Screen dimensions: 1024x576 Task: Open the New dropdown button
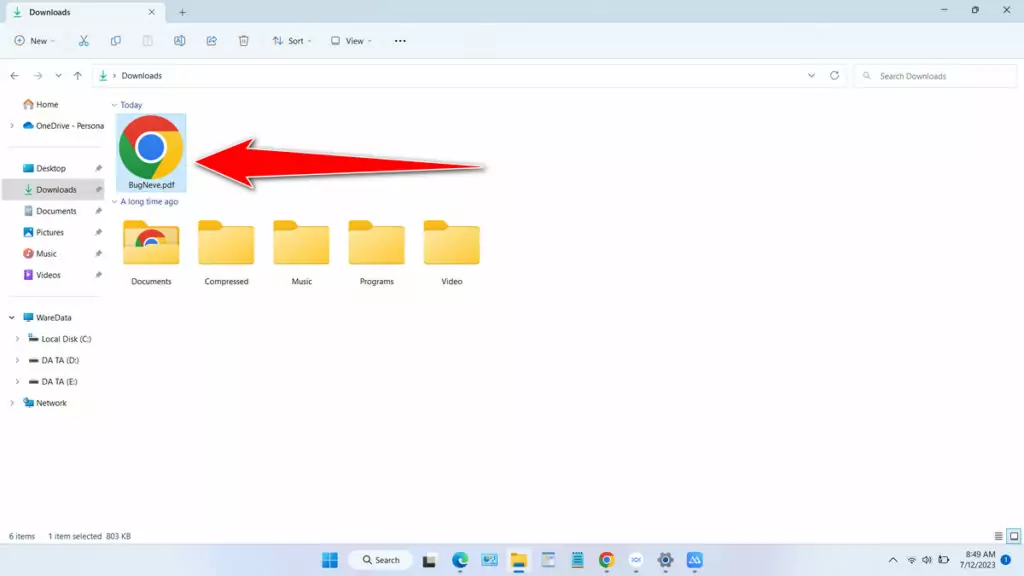(x=35, y=40)
